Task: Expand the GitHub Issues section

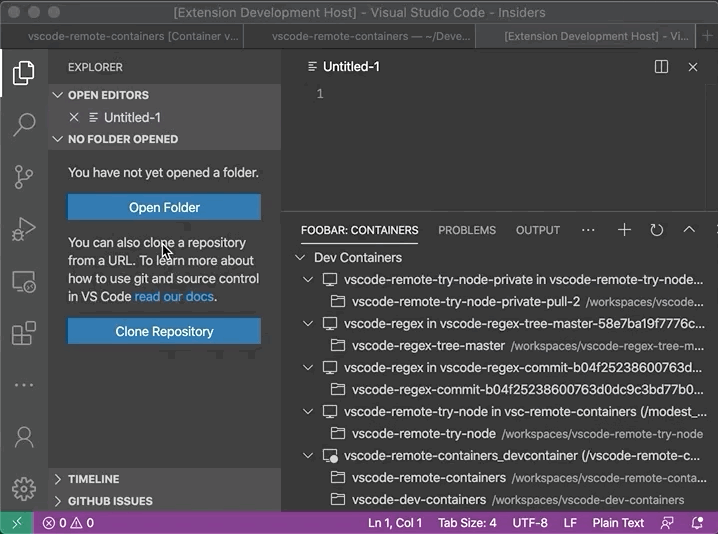Action: 57,501
